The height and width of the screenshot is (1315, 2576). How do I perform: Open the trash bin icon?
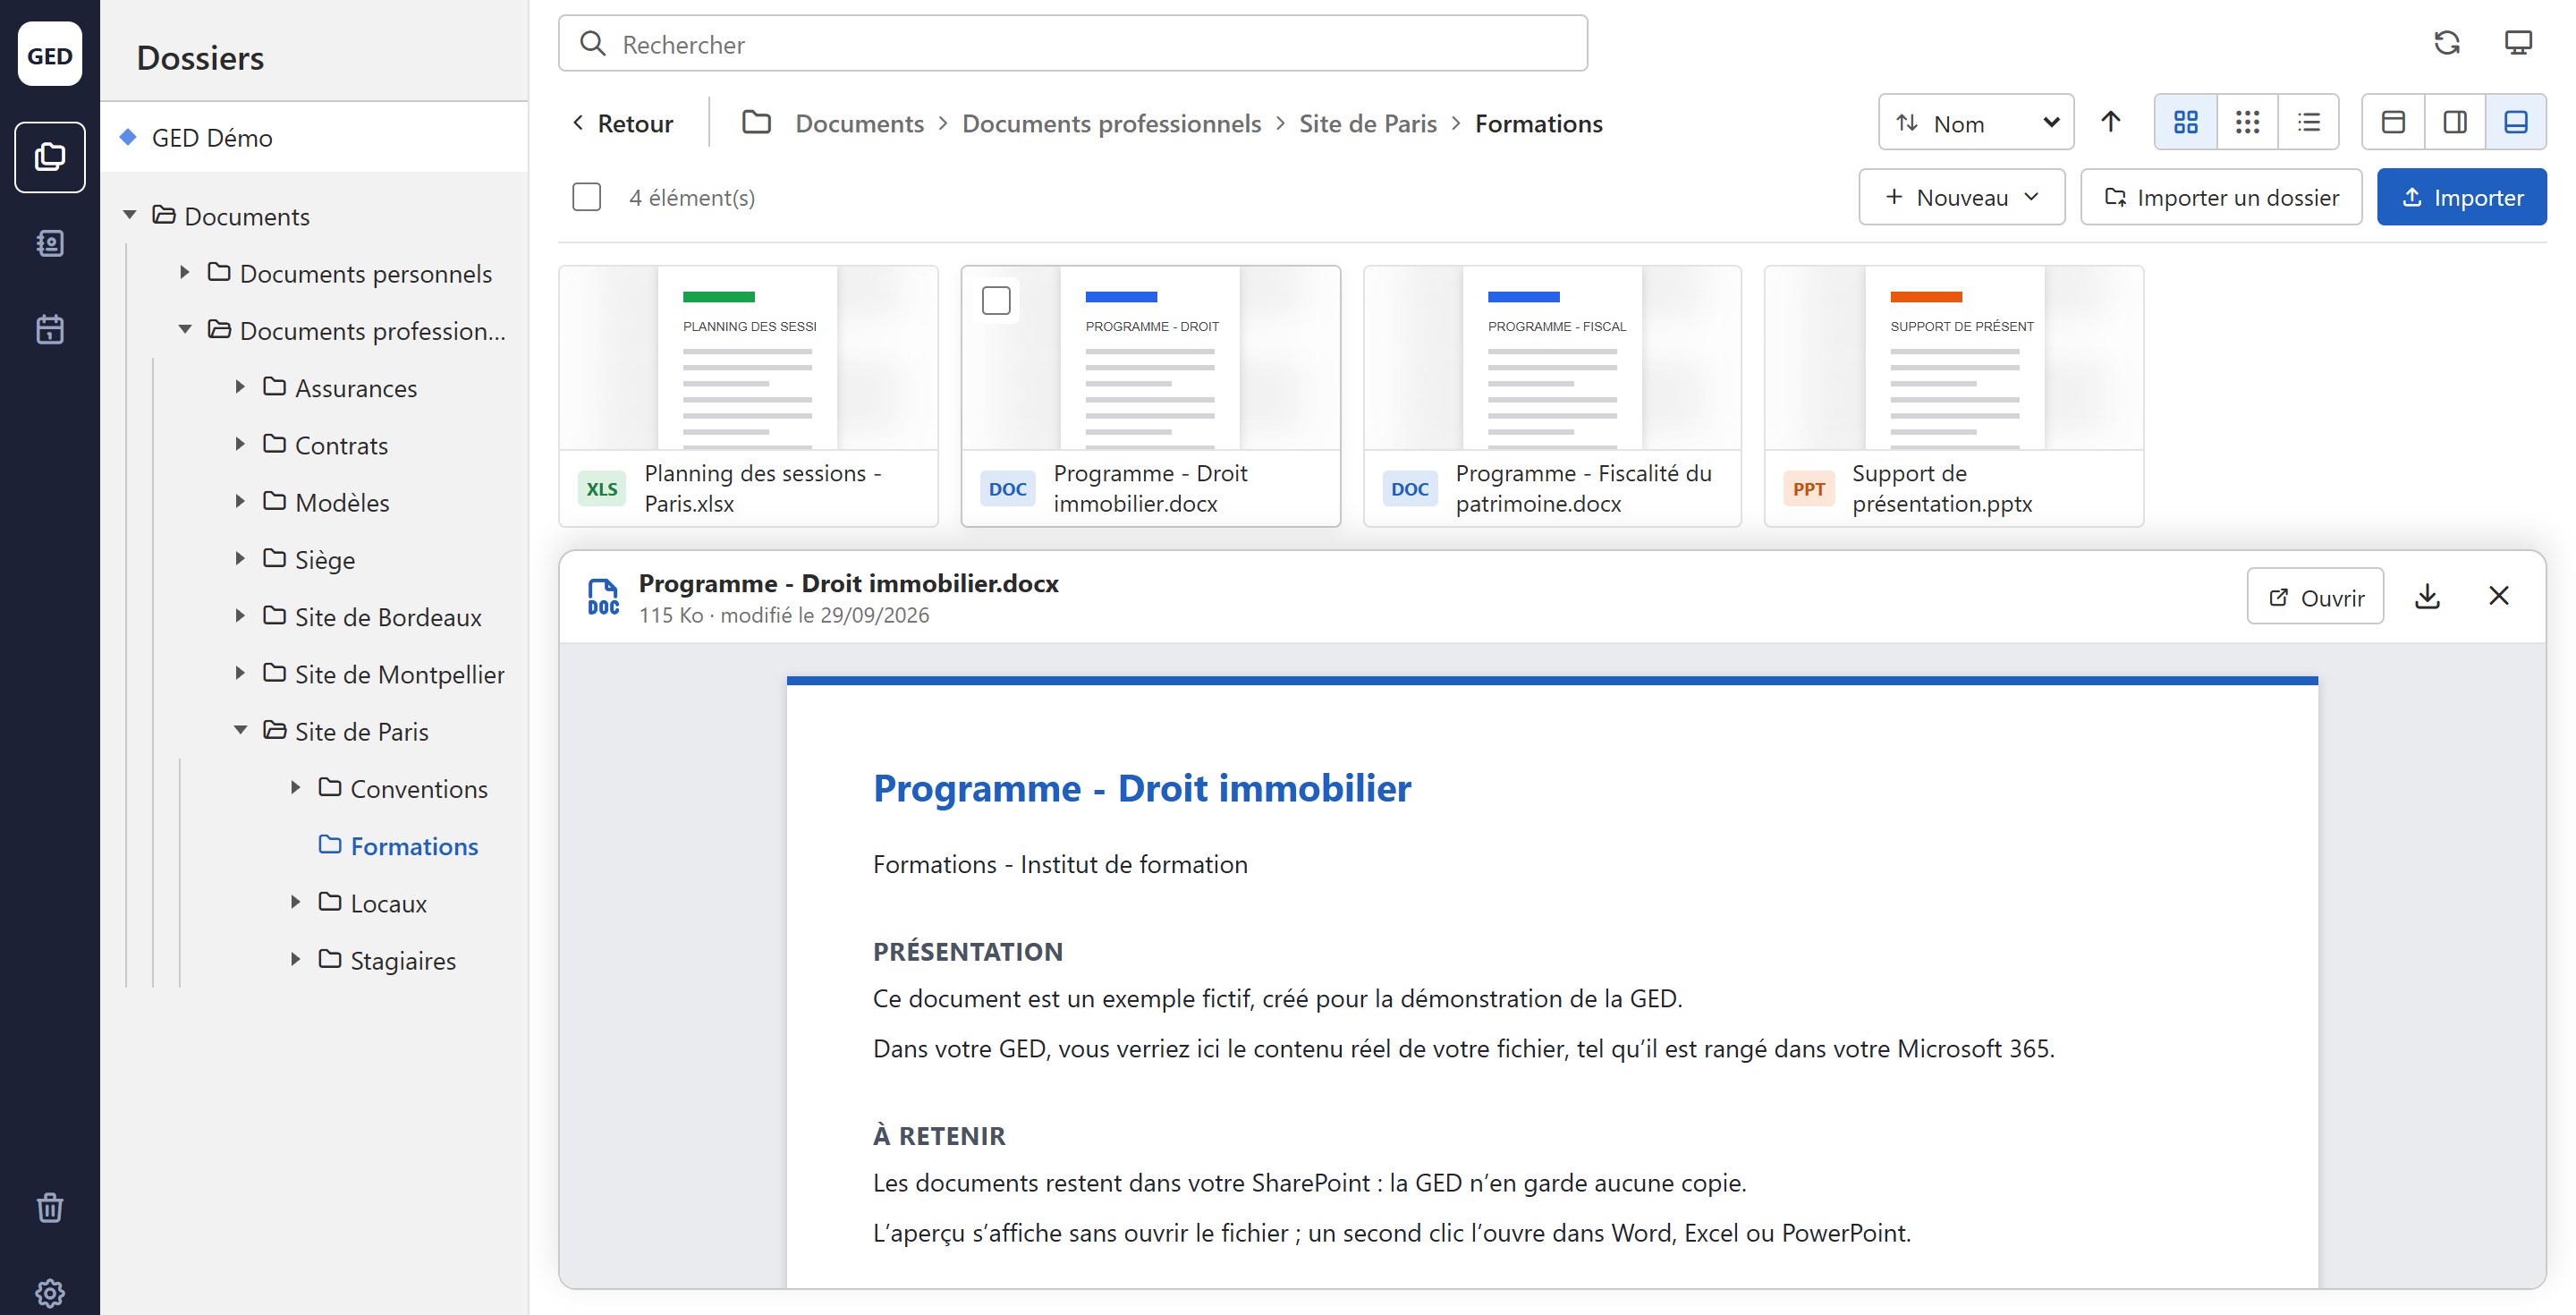(50, 1207)
